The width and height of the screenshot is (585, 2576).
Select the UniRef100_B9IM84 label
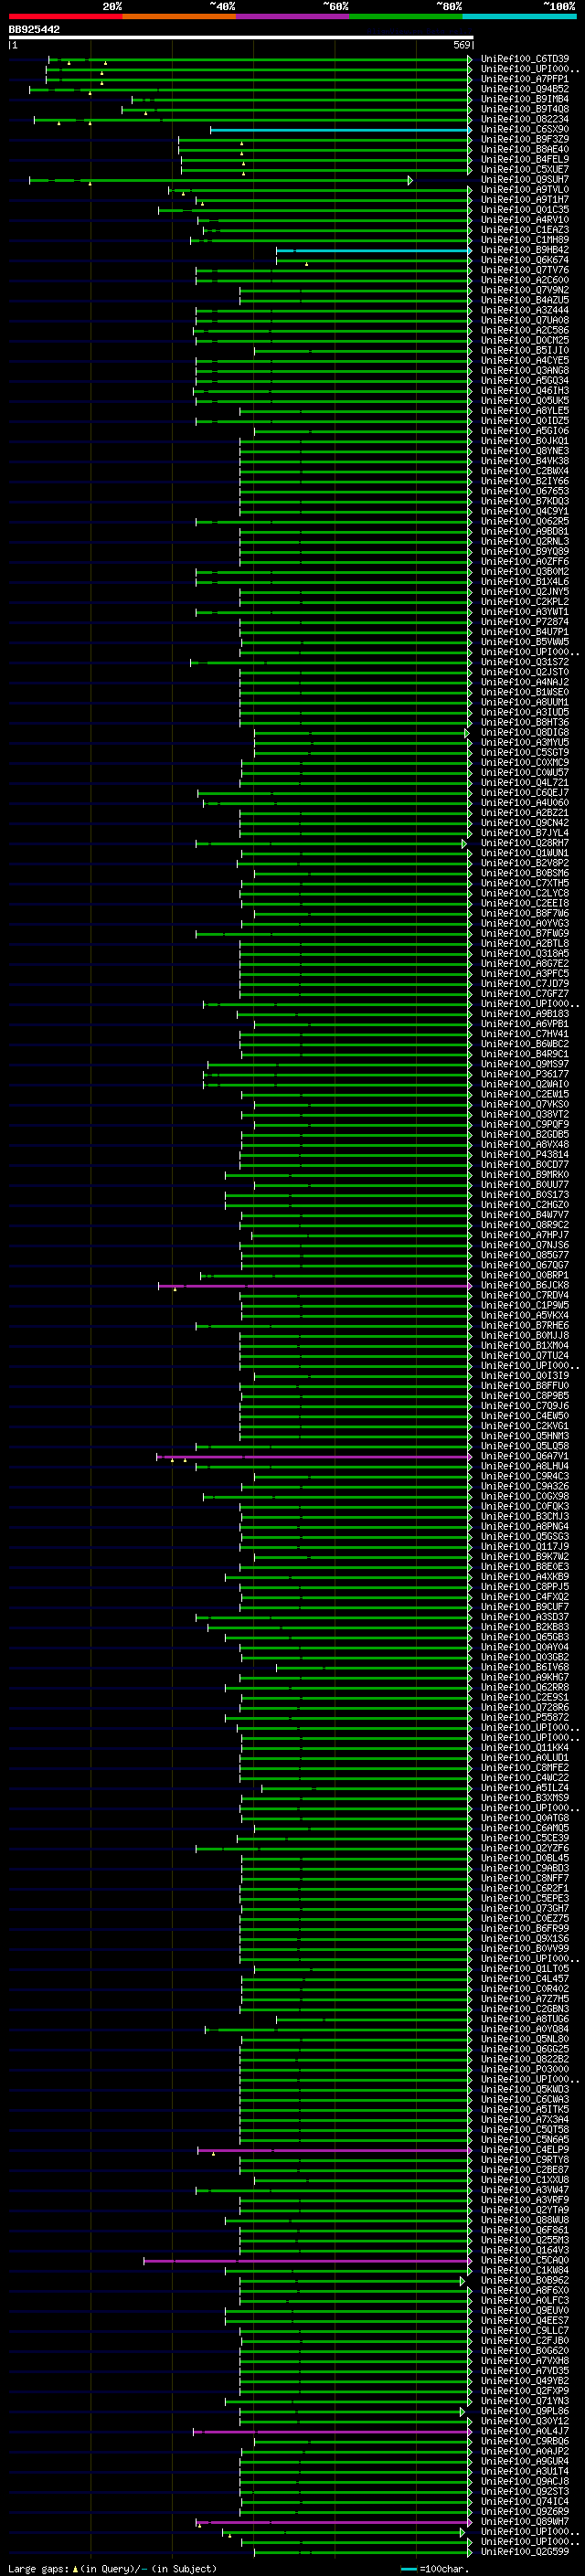525,99
